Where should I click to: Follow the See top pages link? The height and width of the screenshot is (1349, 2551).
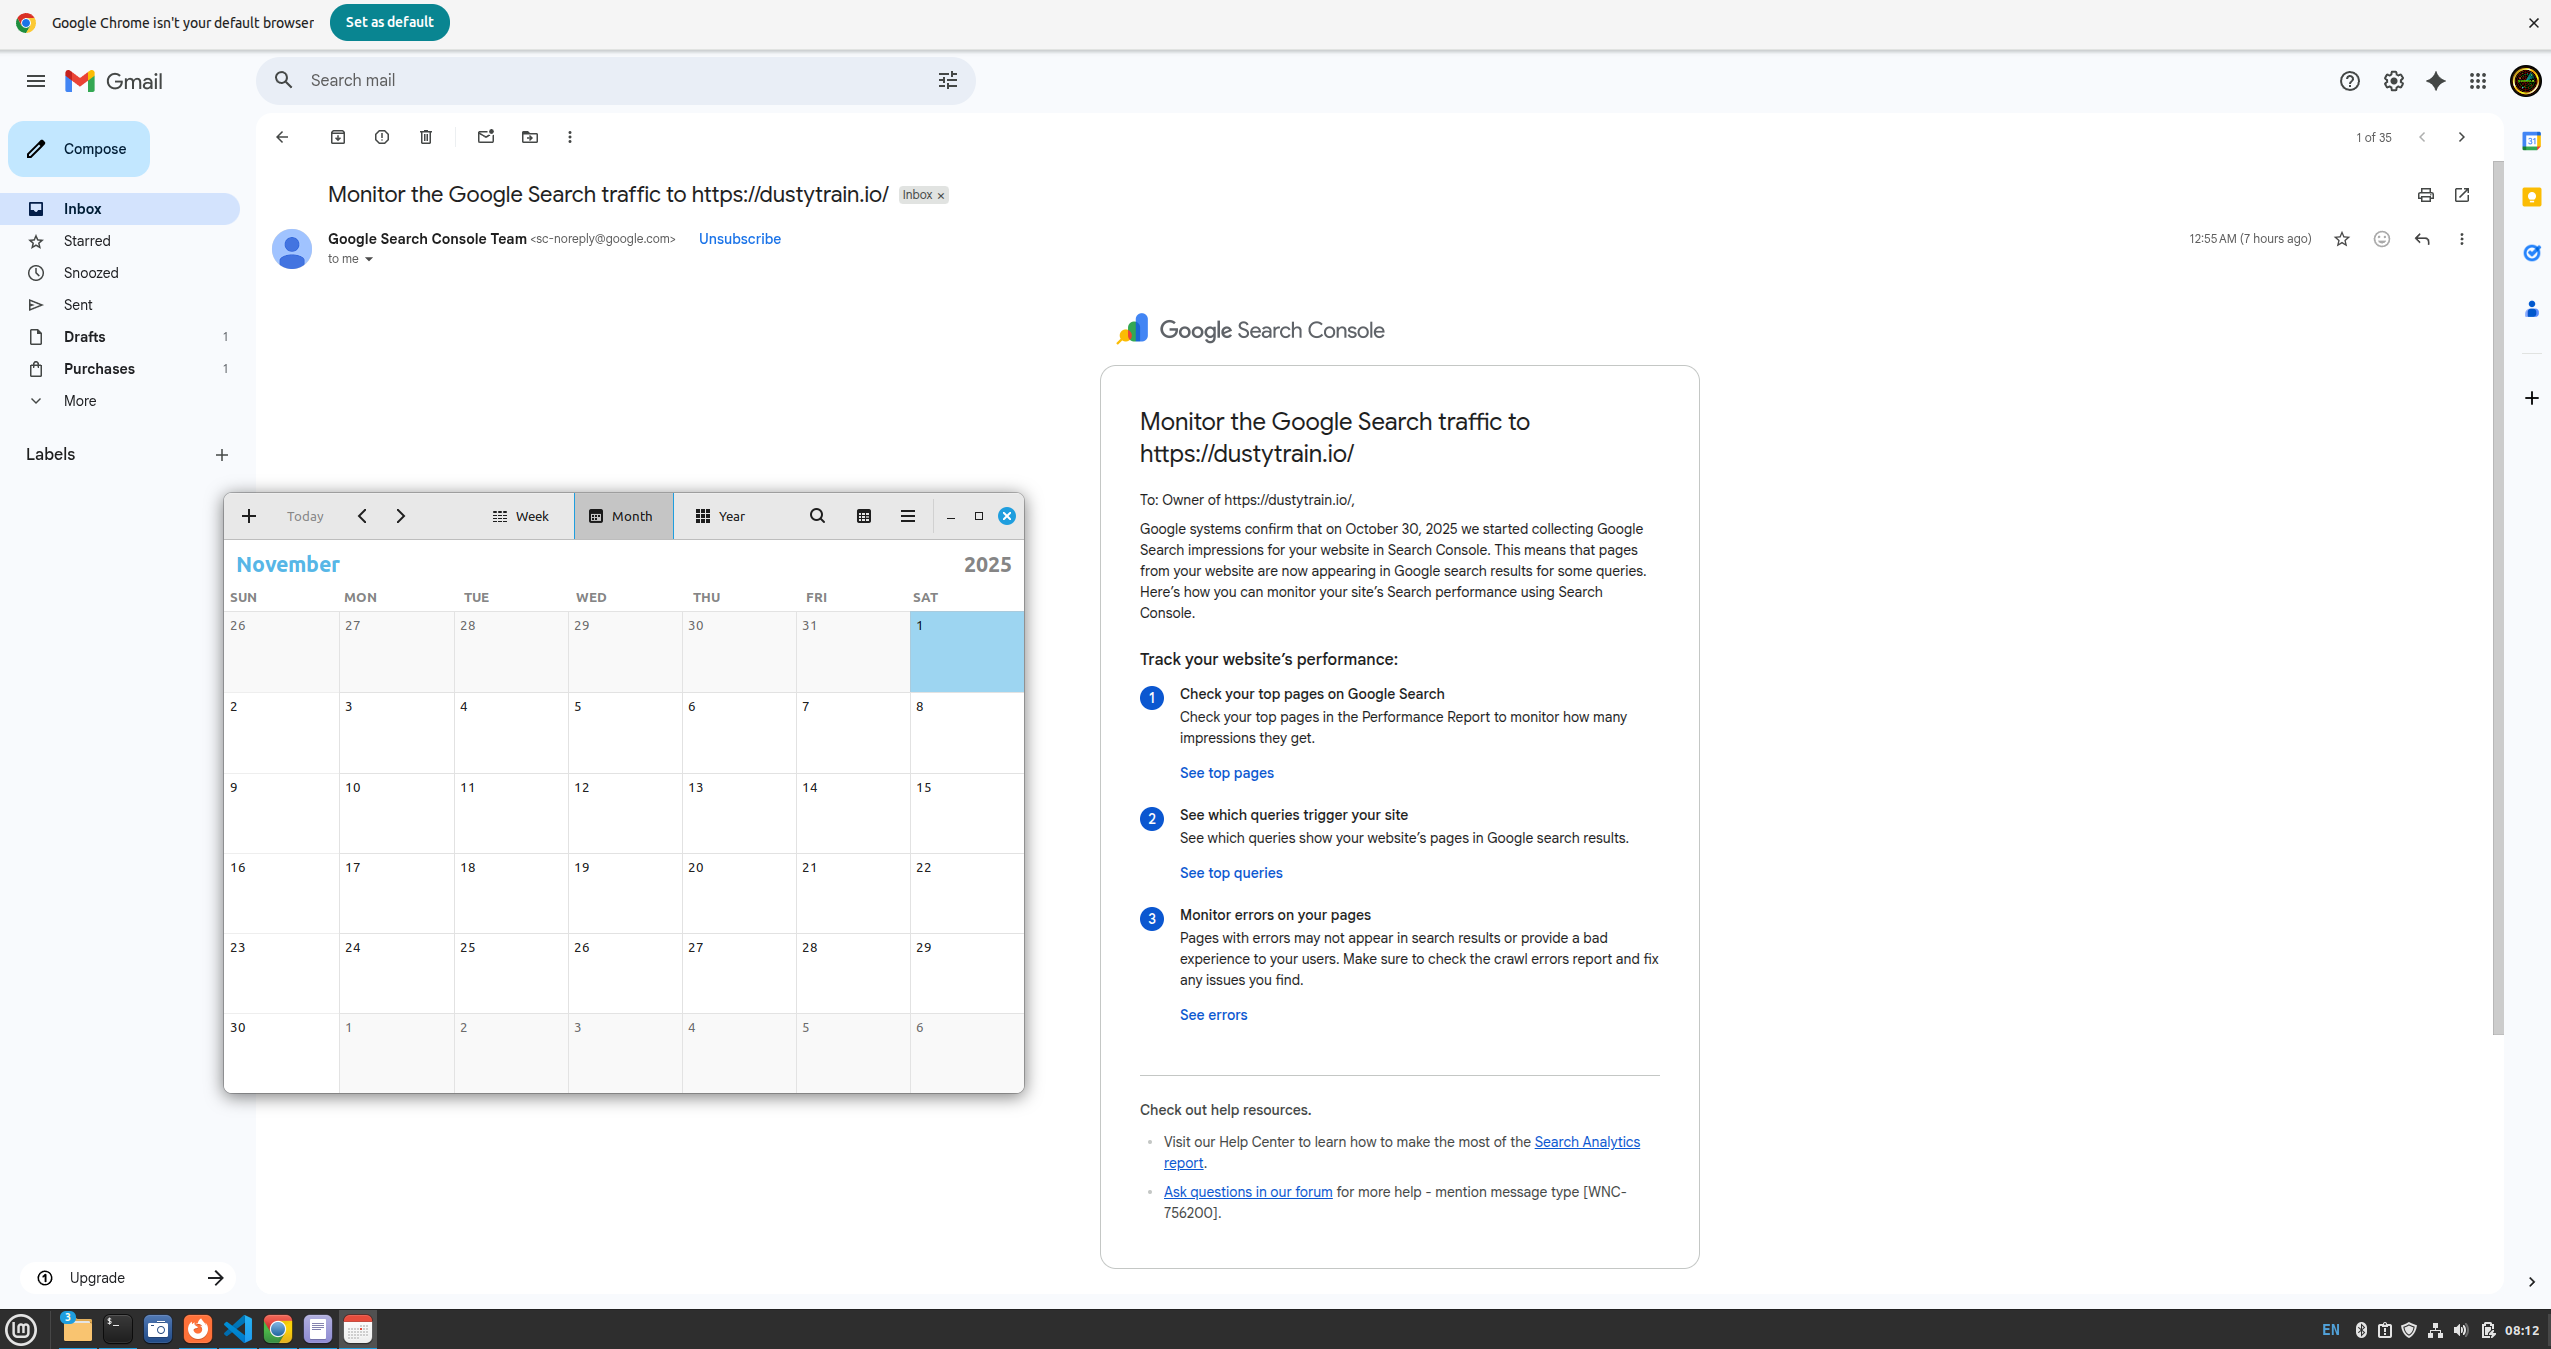point(1226,773)
